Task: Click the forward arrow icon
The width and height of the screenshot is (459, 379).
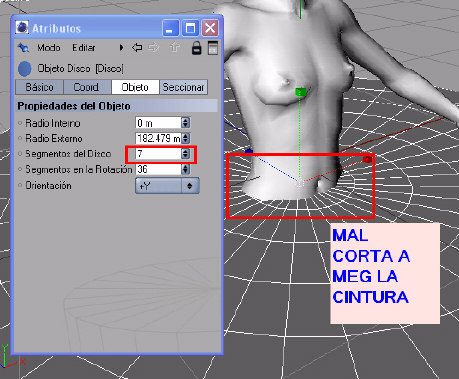Action: click(x=154, y=48)
